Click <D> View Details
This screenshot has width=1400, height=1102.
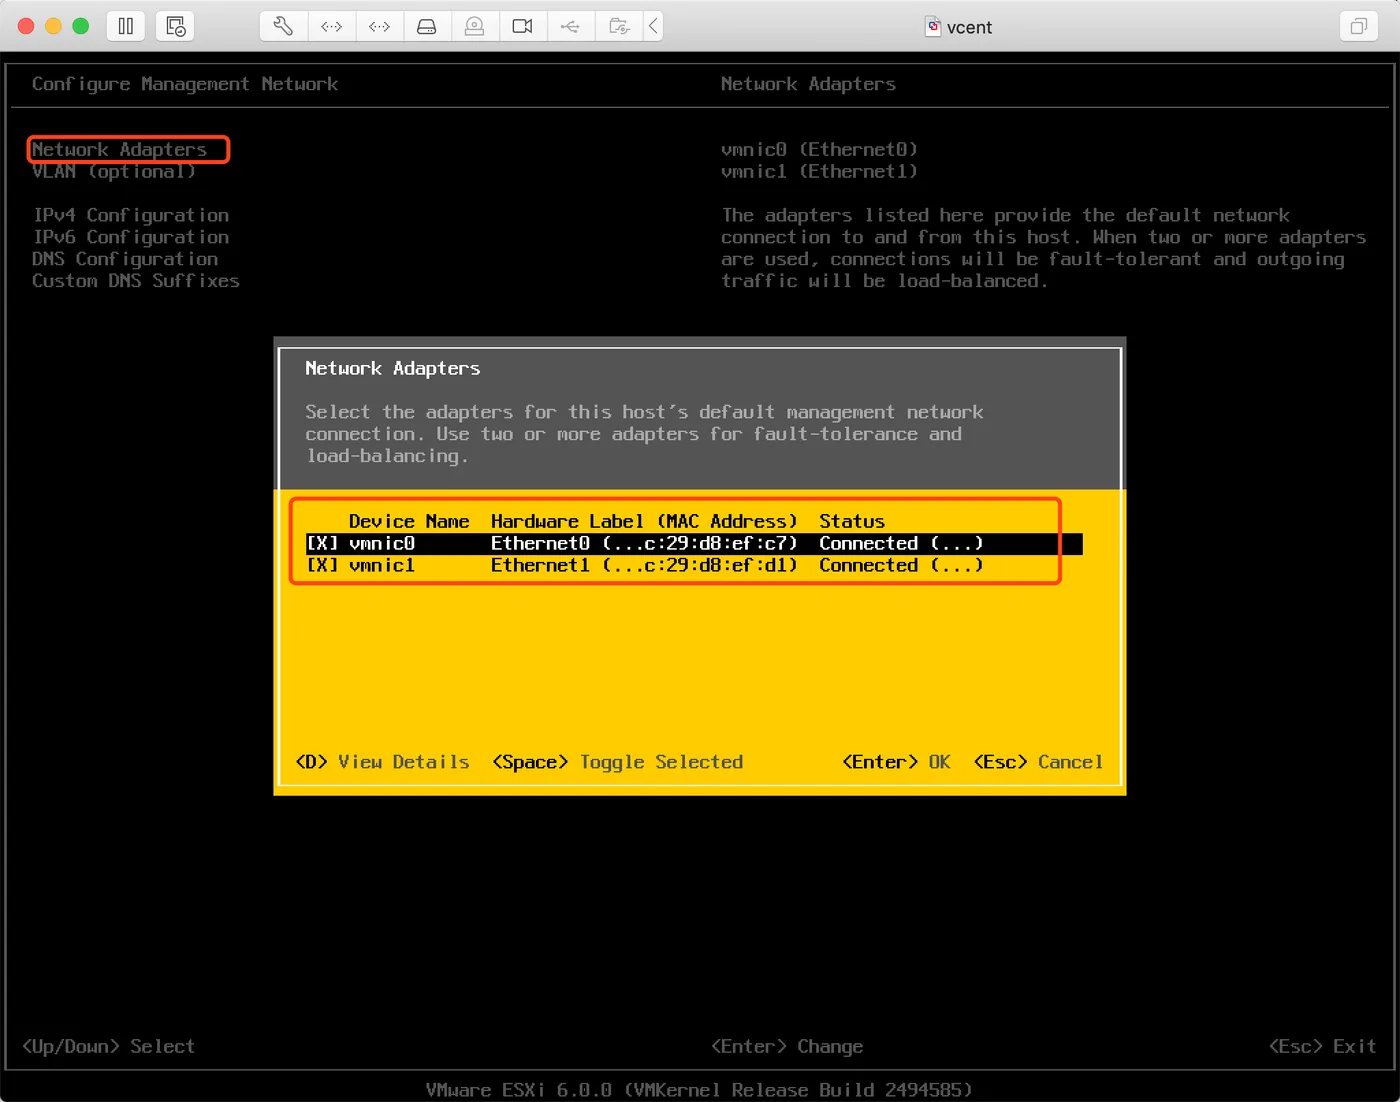(383, 762)
